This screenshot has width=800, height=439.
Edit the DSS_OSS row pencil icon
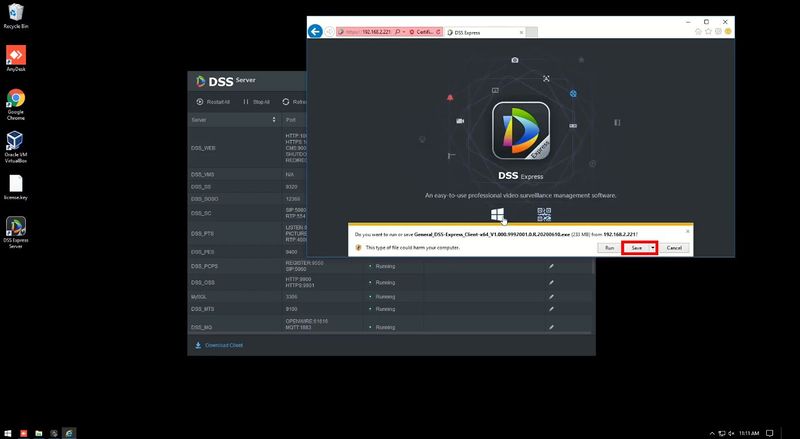pyautogui.click(x=551, y=283)
